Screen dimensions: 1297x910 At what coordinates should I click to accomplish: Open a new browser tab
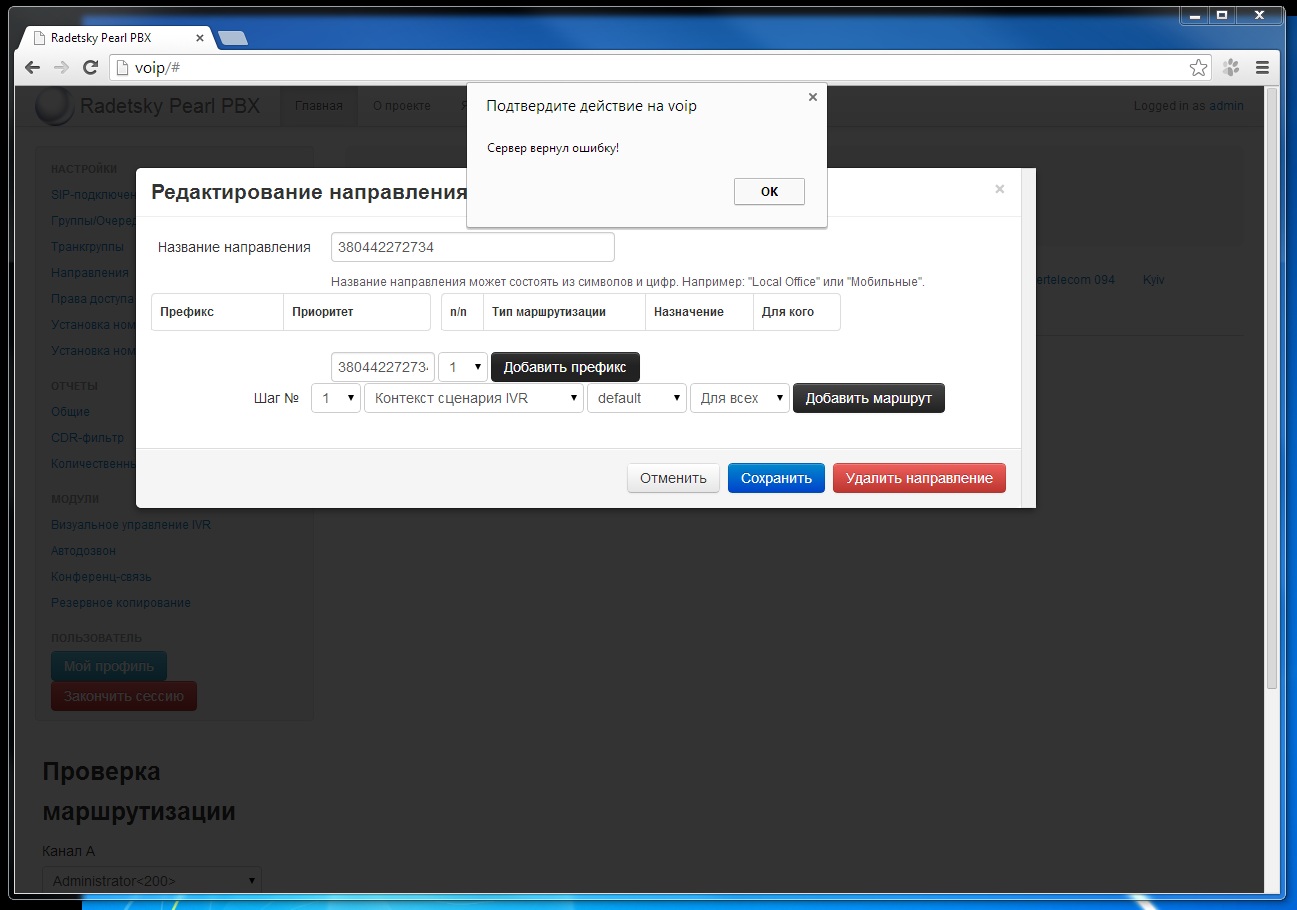[x=233, y=38]
